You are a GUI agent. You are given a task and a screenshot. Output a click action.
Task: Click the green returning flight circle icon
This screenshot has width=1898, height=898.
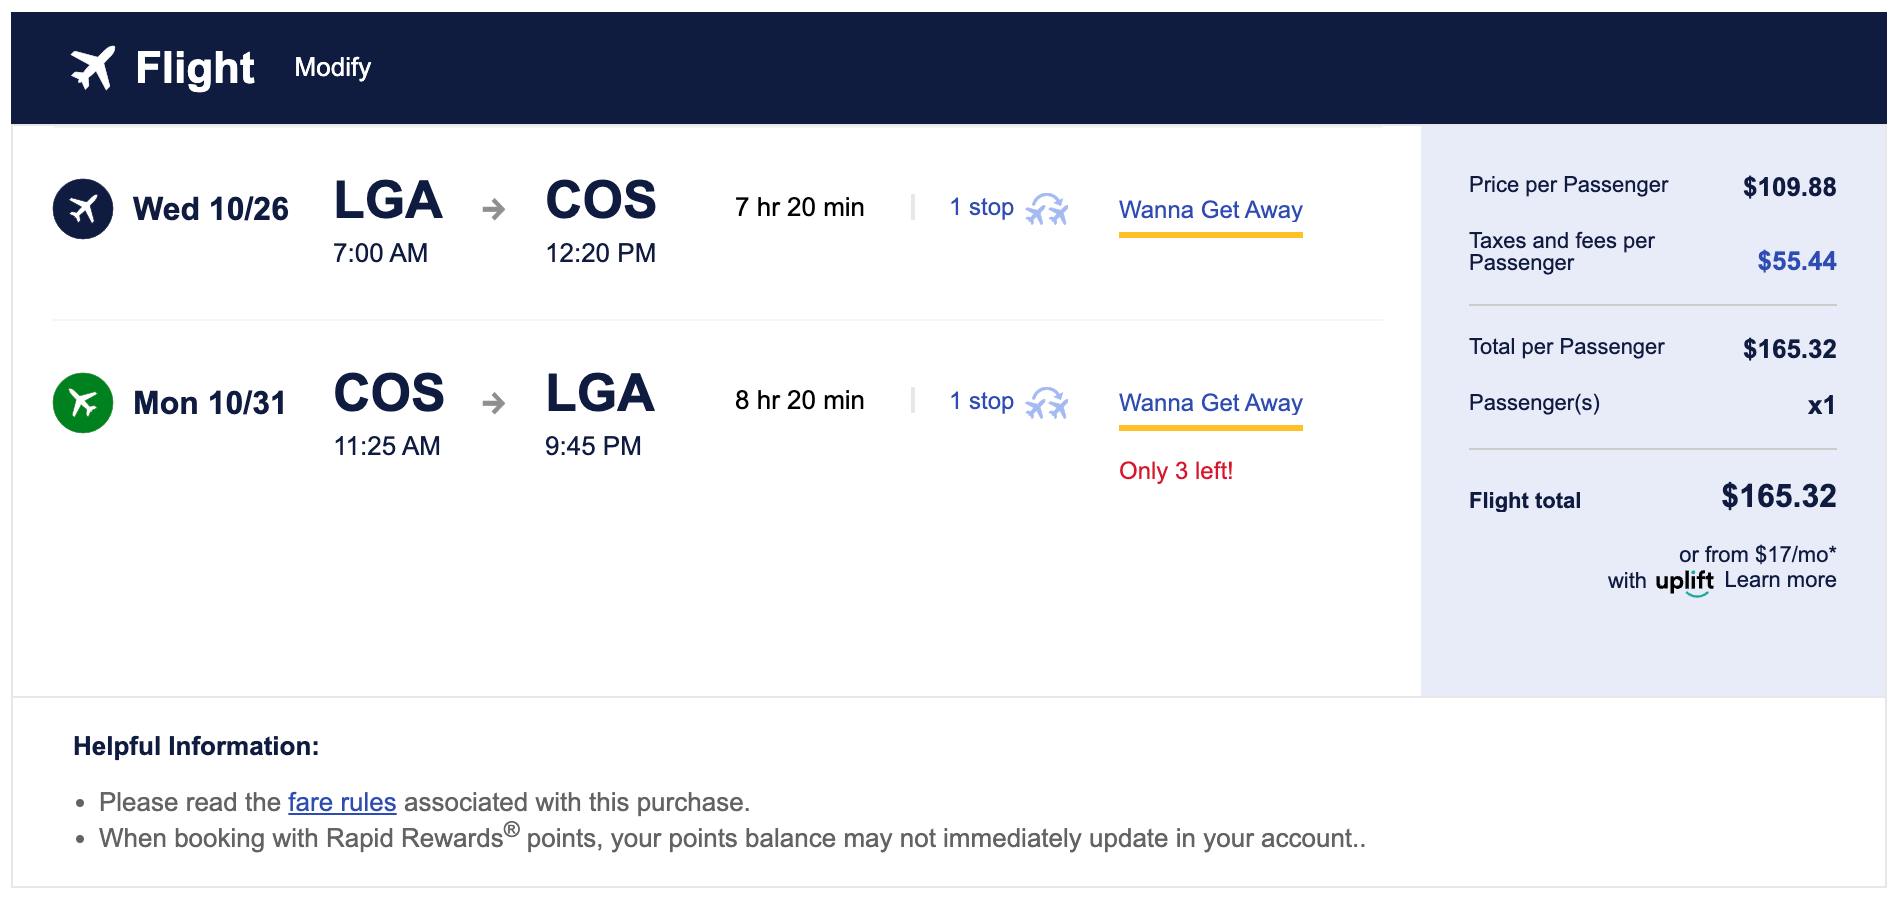[83, 403]
